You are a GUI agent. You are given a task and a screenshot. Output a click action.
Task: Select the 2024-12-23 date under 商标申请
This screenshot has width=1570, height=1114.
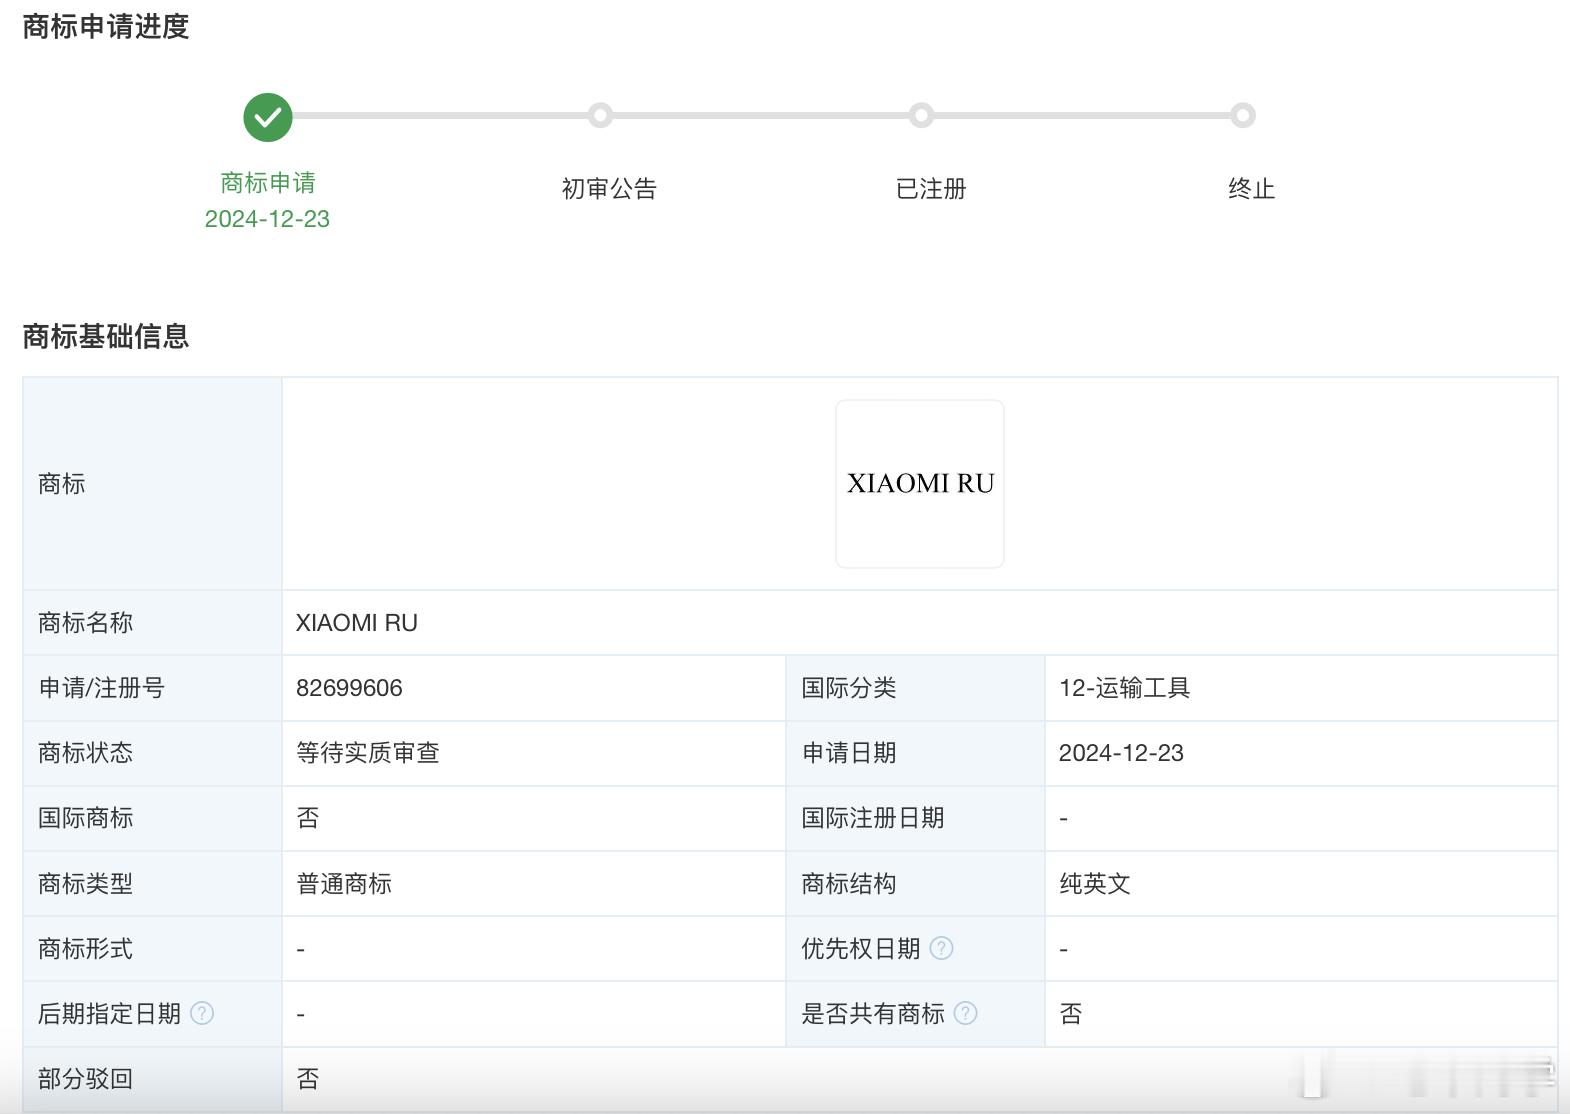[x=267, y=219]
